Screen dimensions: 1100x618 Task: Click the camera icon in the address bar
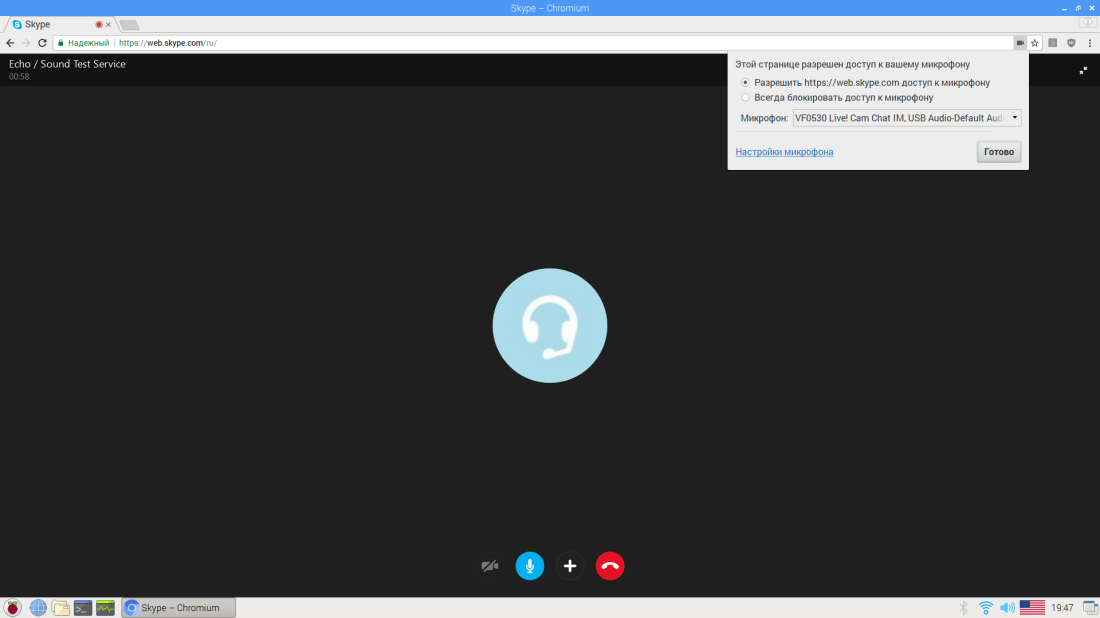coord(1020,43)
